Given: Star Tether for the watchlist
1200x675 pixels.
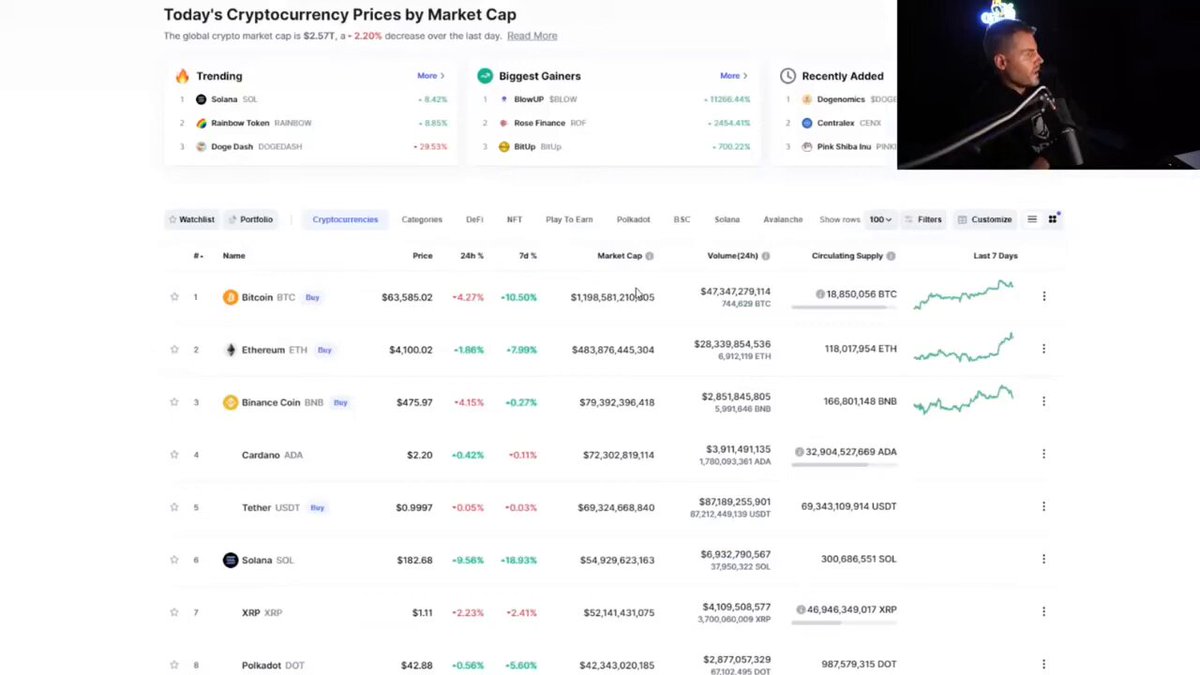Looking at the screenshot, I should pos(174,507).
